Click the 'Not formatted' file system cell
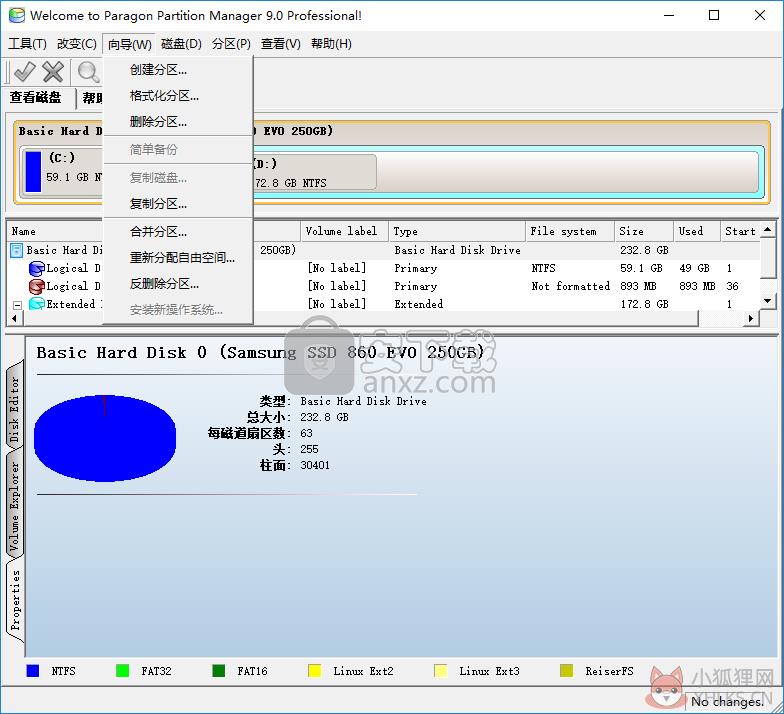Image resolution: width=784 pixels, height=714 pixels. (x=570, y=286)
